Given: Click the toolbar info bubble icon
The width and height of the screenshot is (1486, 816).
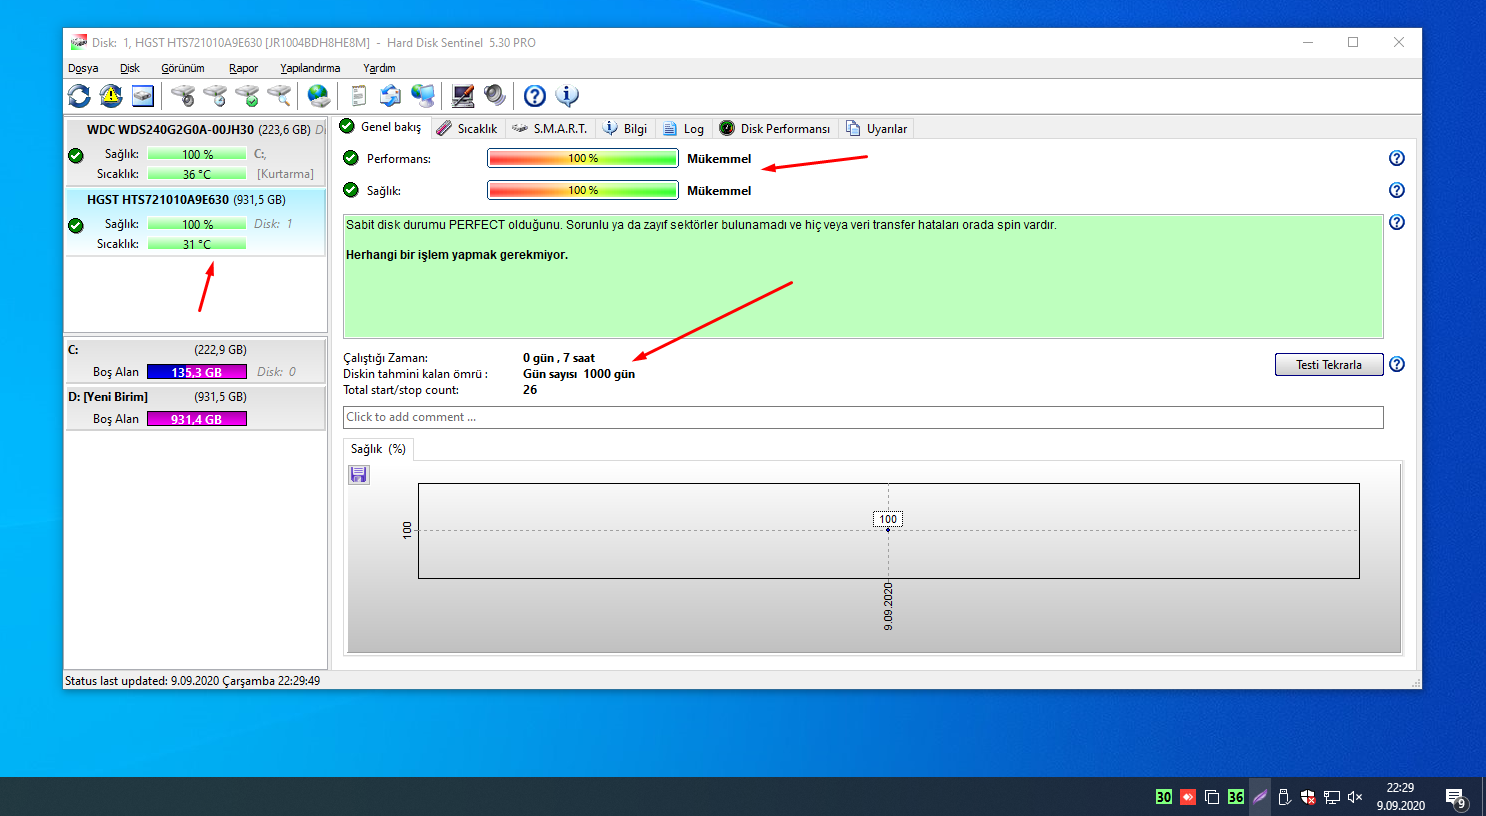Looking at the screenshot, I should click(567, 96).
